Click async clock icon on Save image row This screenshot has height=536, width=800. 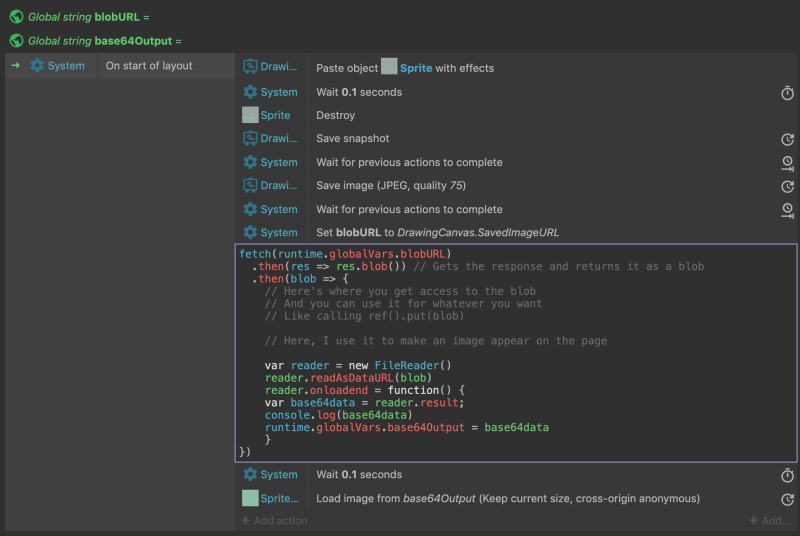point(787,187)
